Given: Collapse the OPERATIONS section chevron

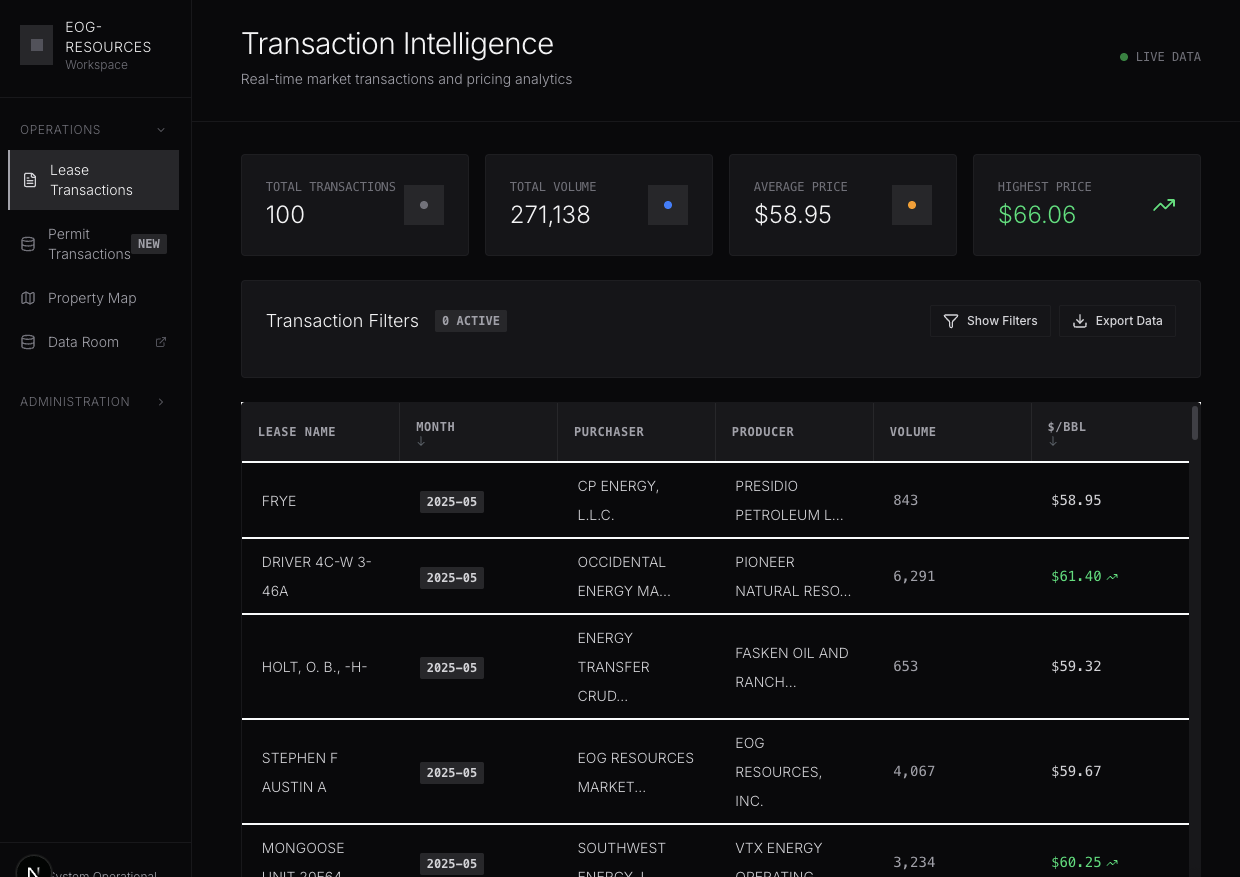Looking at the screenshot, I should (x=161, y=129).
